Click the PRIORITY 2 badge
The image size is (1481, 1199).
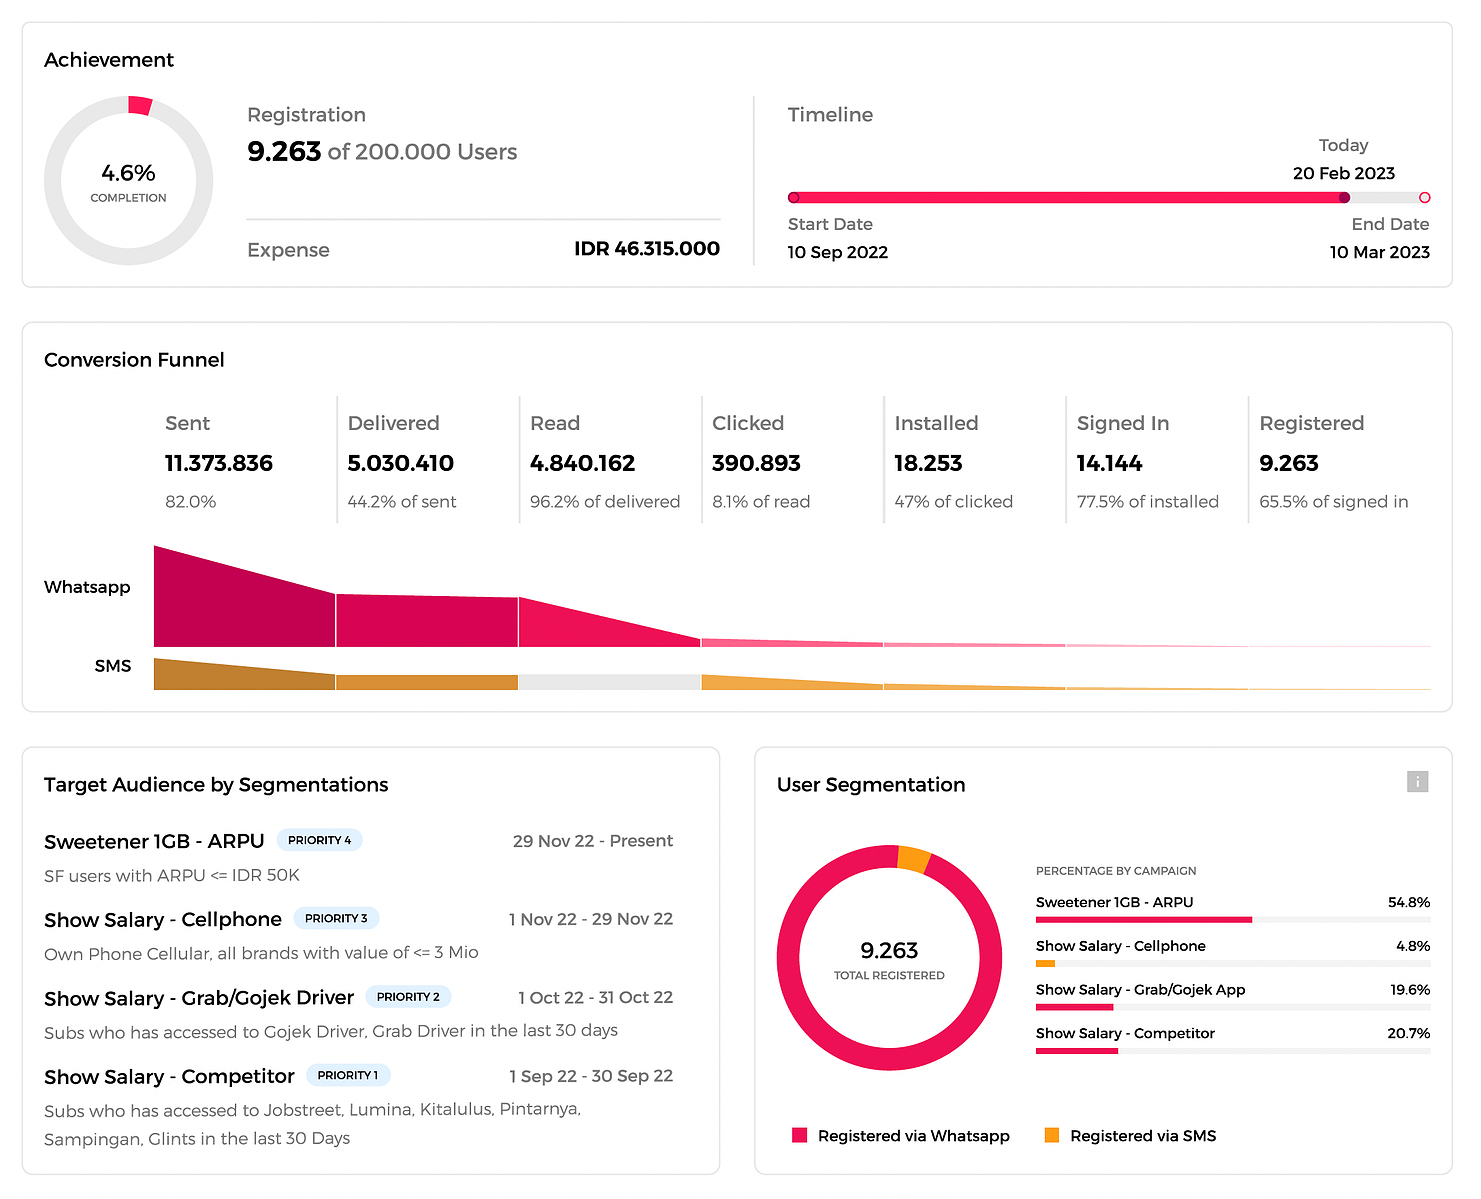click(408, 996)
